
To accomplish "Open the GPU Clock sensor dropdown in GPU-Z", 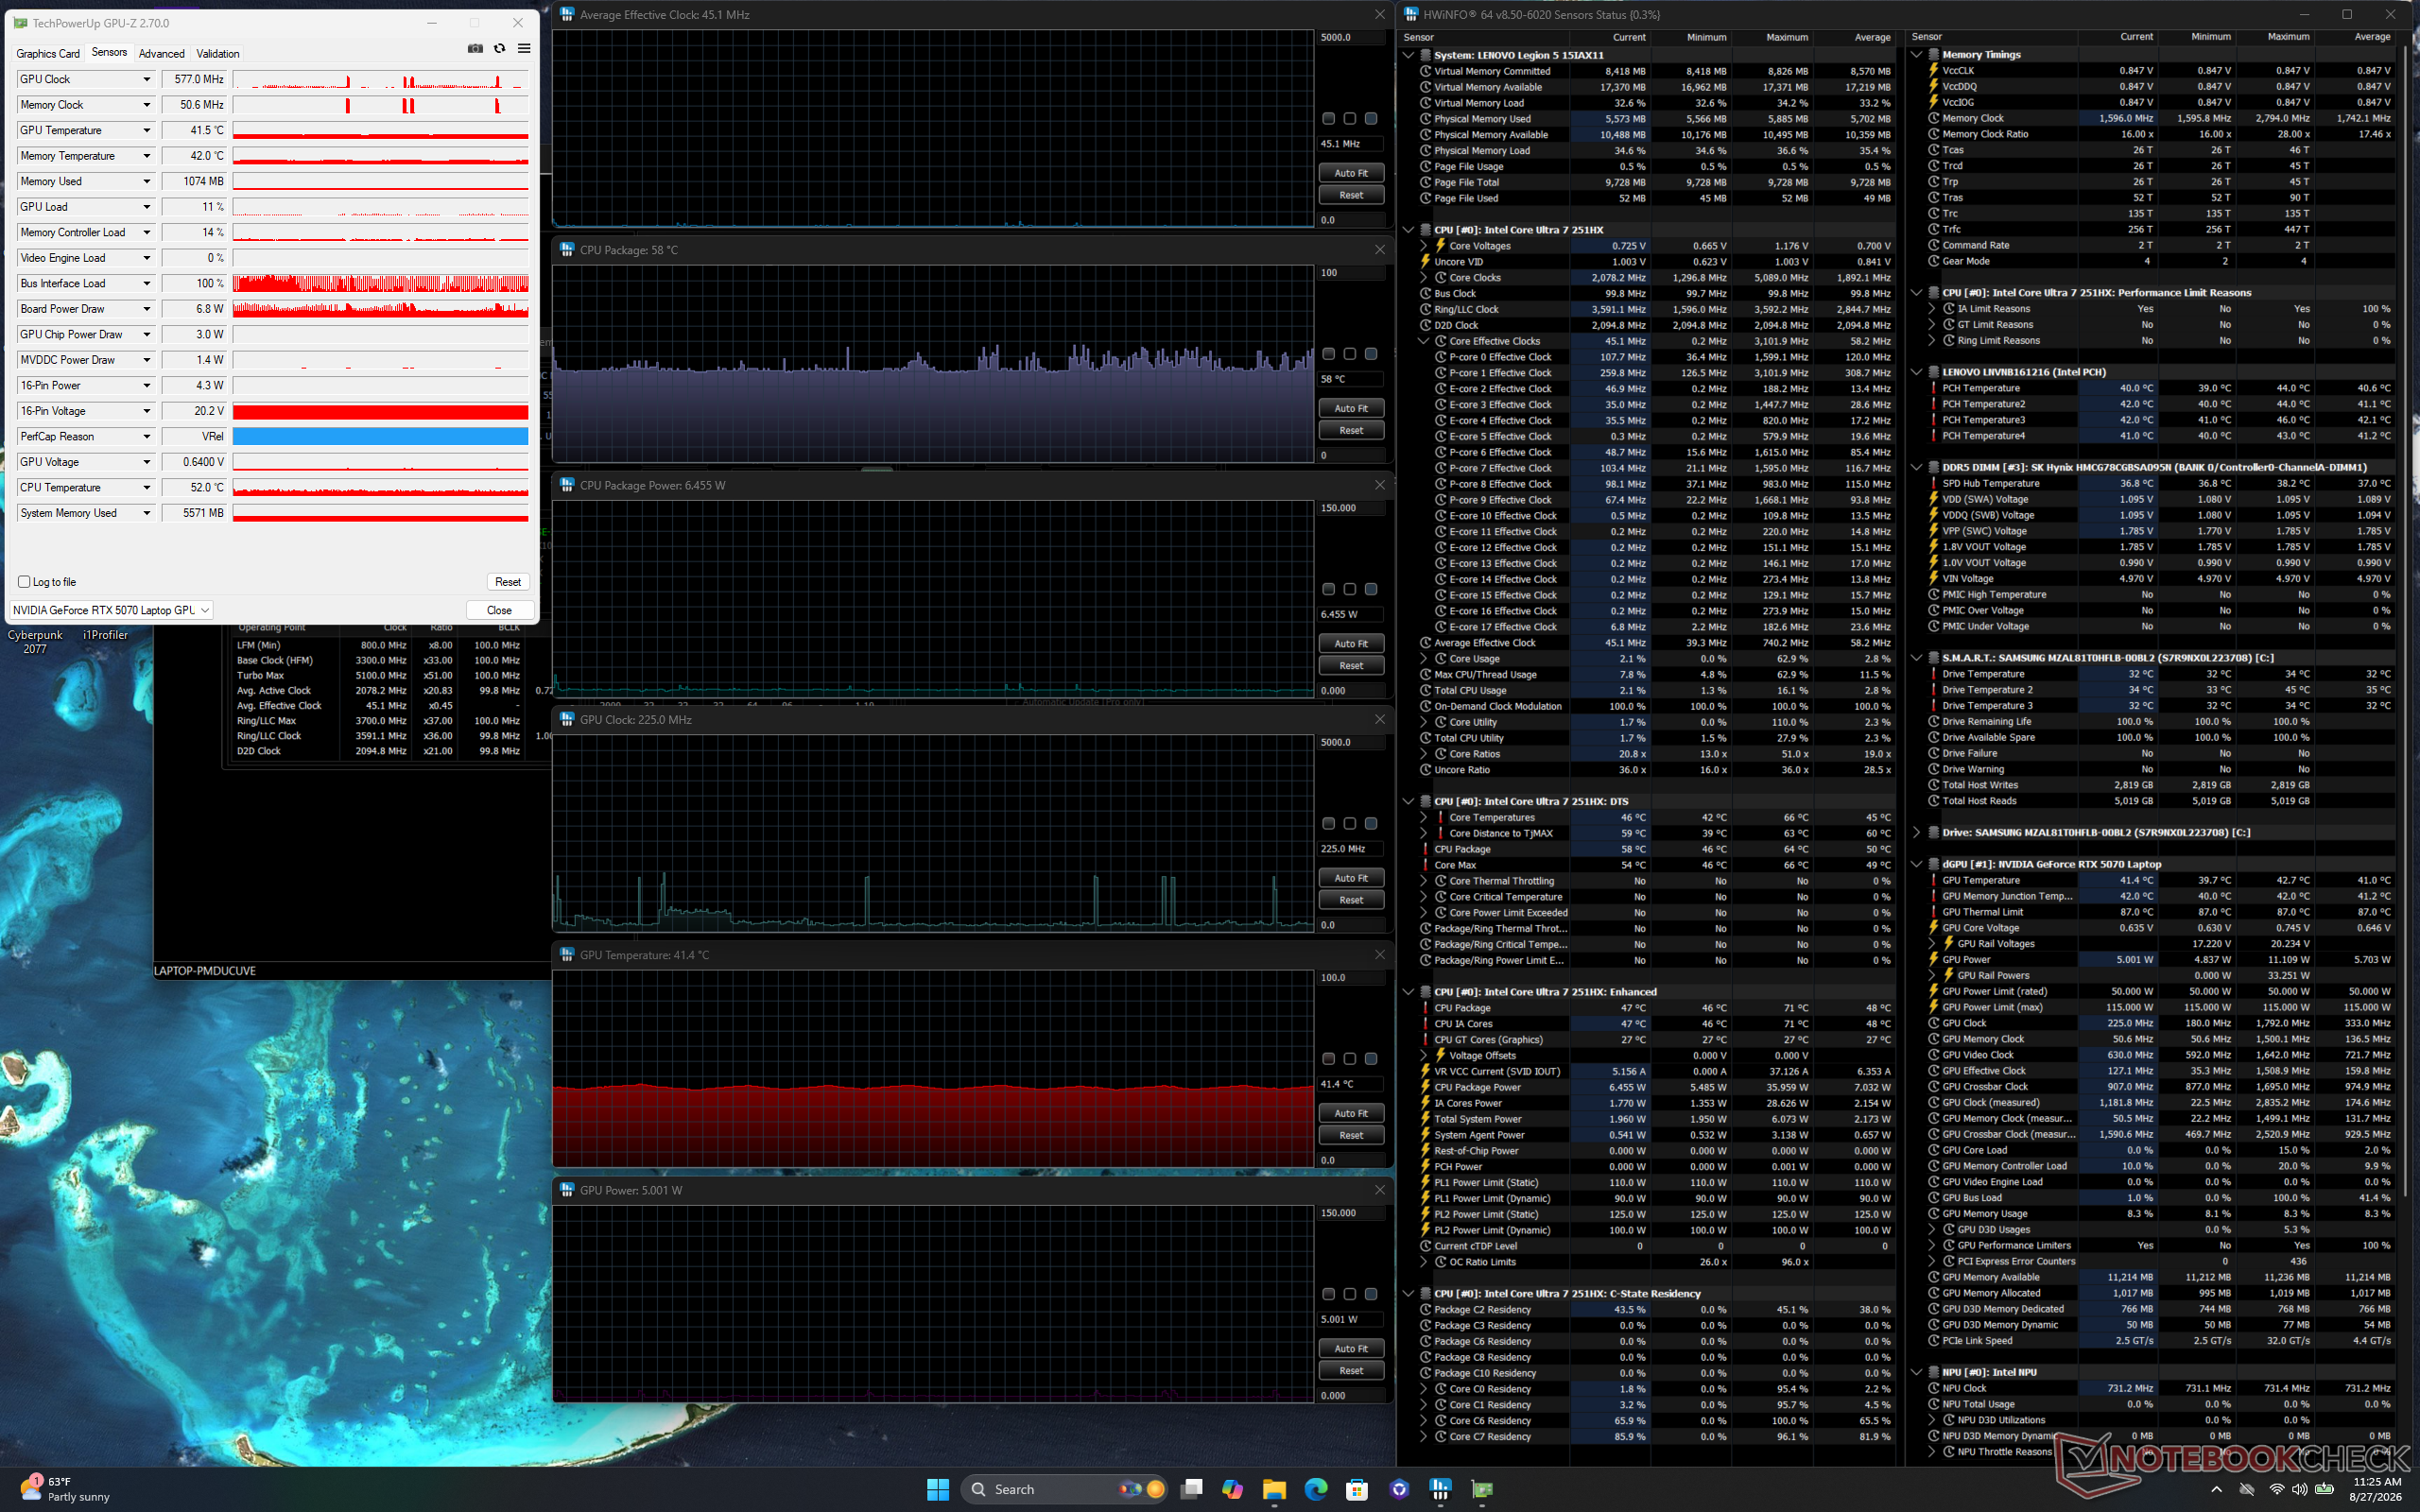I will 146,79.
